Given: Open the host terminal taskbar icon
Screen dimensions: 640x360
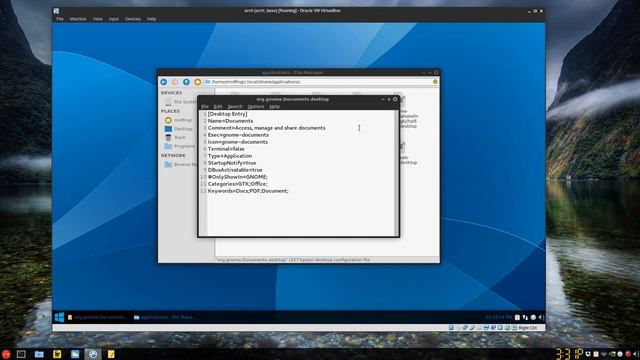Looking at the screenshot, I should [21, 354].
